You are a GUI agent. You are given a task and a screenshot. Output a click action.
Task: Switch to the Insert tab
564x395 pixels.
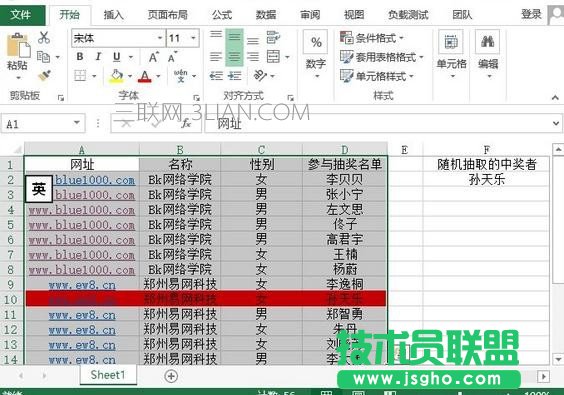click(x=114, y=15)
